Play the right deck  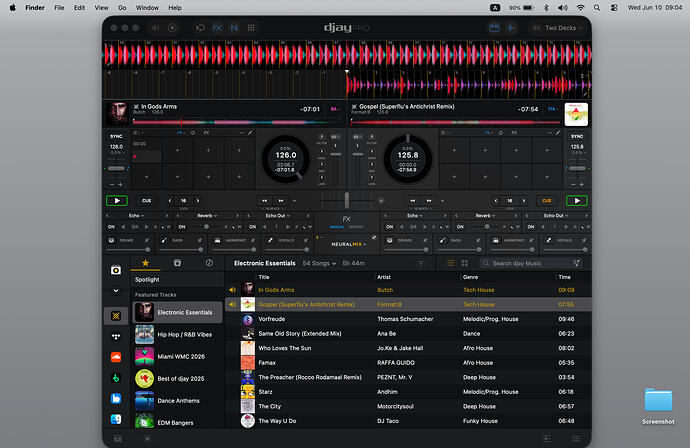pyautogui.click(x=577, y=201)
